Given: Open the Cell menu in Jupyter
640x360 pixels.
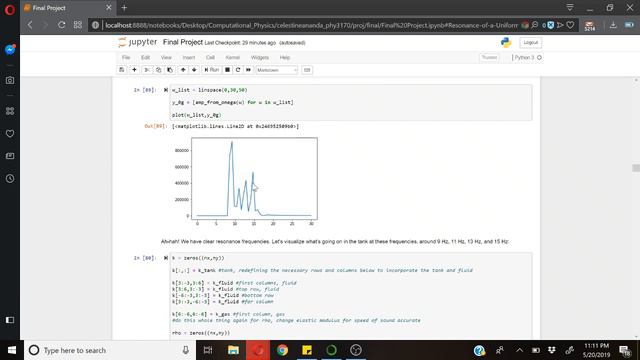Looking at the screenshot, I should pos(210,58).
